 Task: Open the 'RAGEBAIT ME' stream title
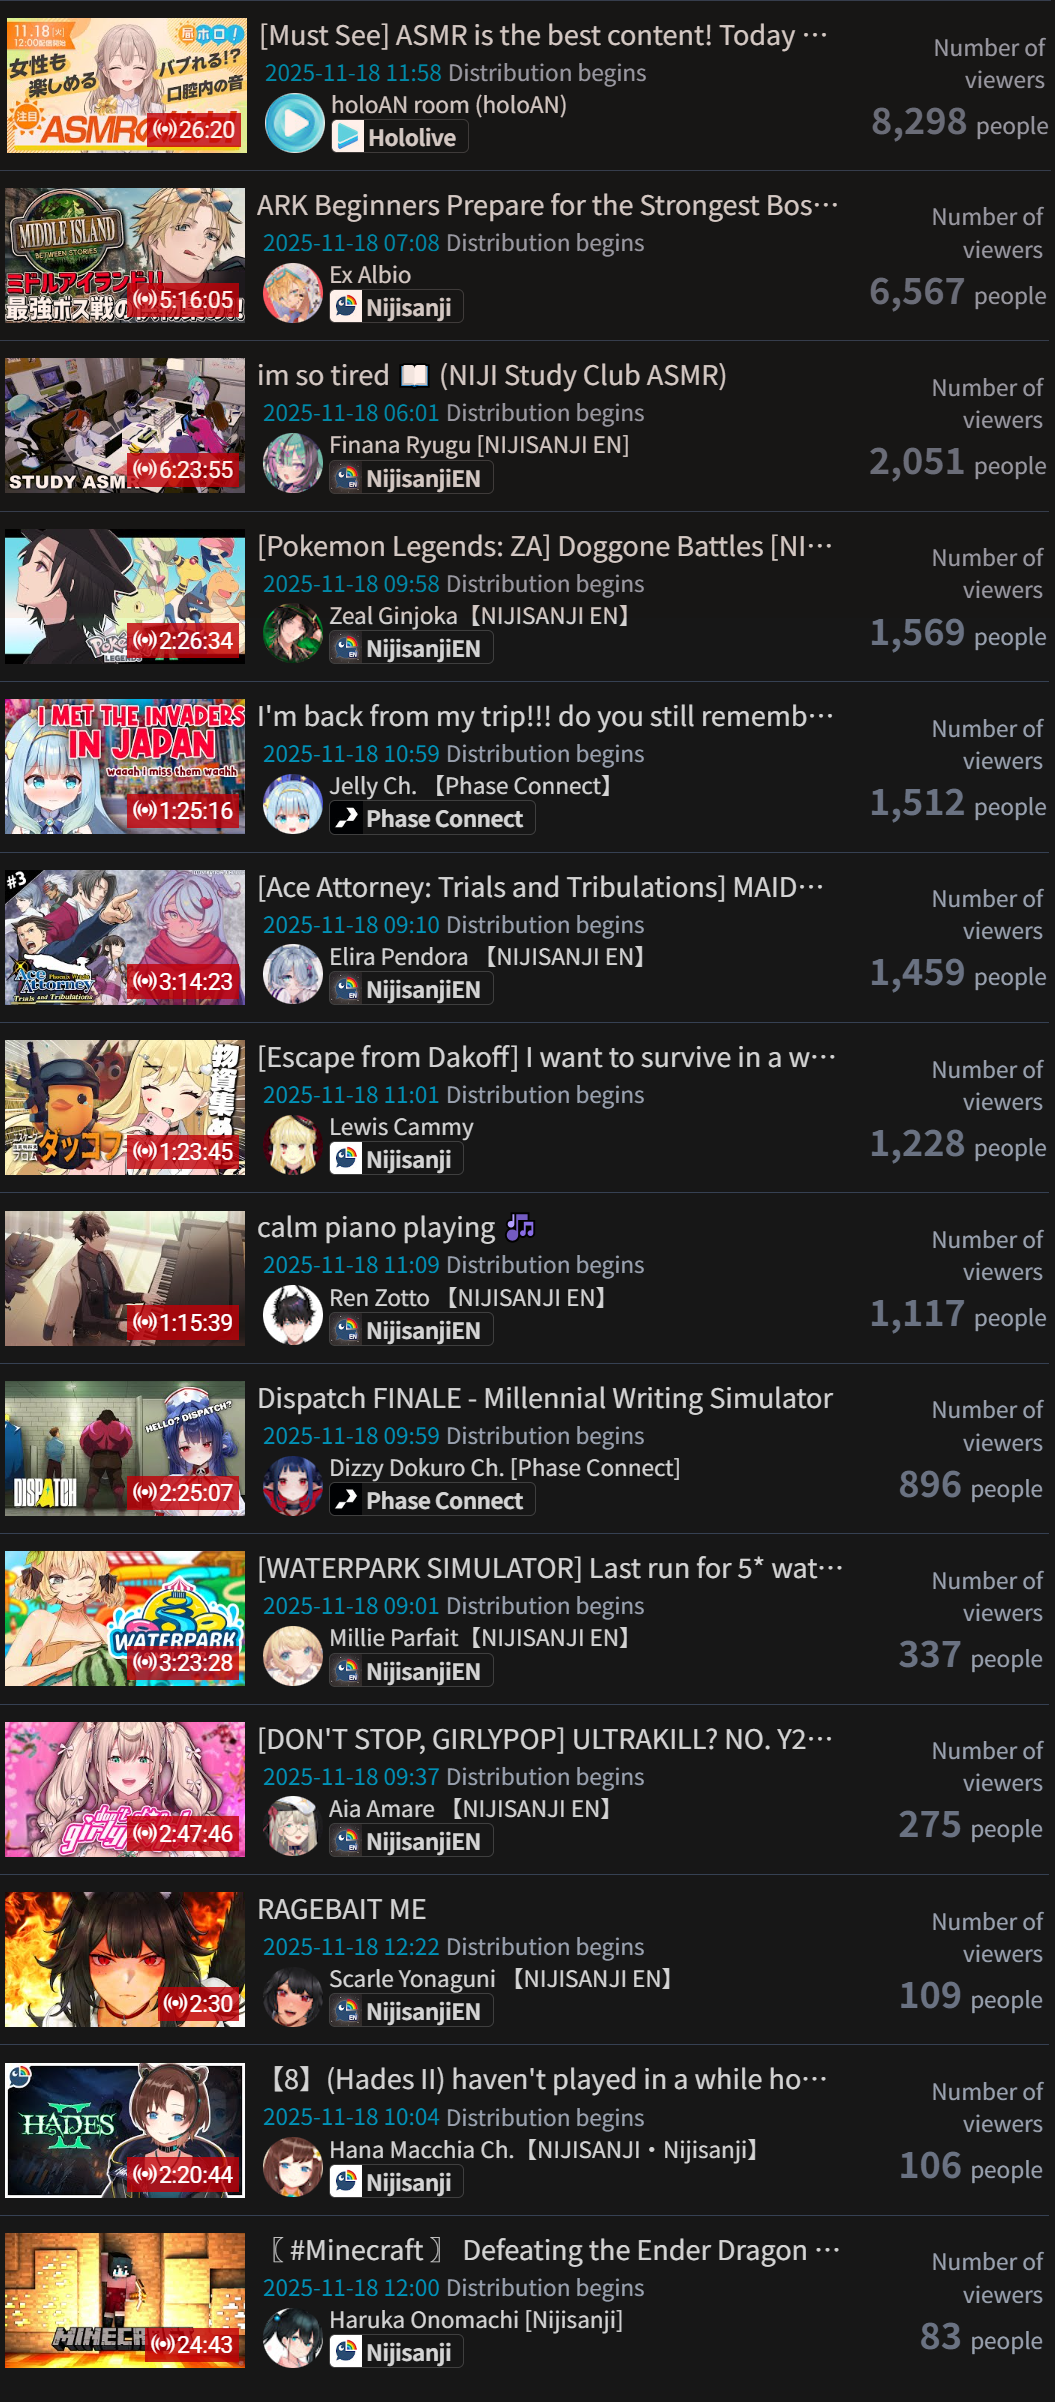click(x=342, y=1909)
